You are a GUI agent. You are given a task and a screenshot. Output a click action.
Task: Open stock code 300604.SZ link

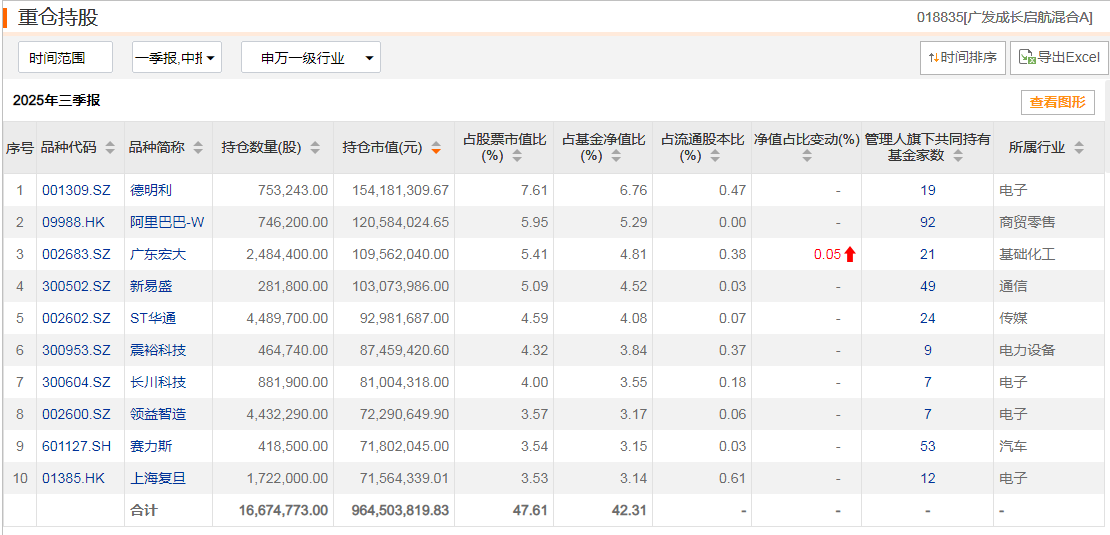click(x=76, y=383)
